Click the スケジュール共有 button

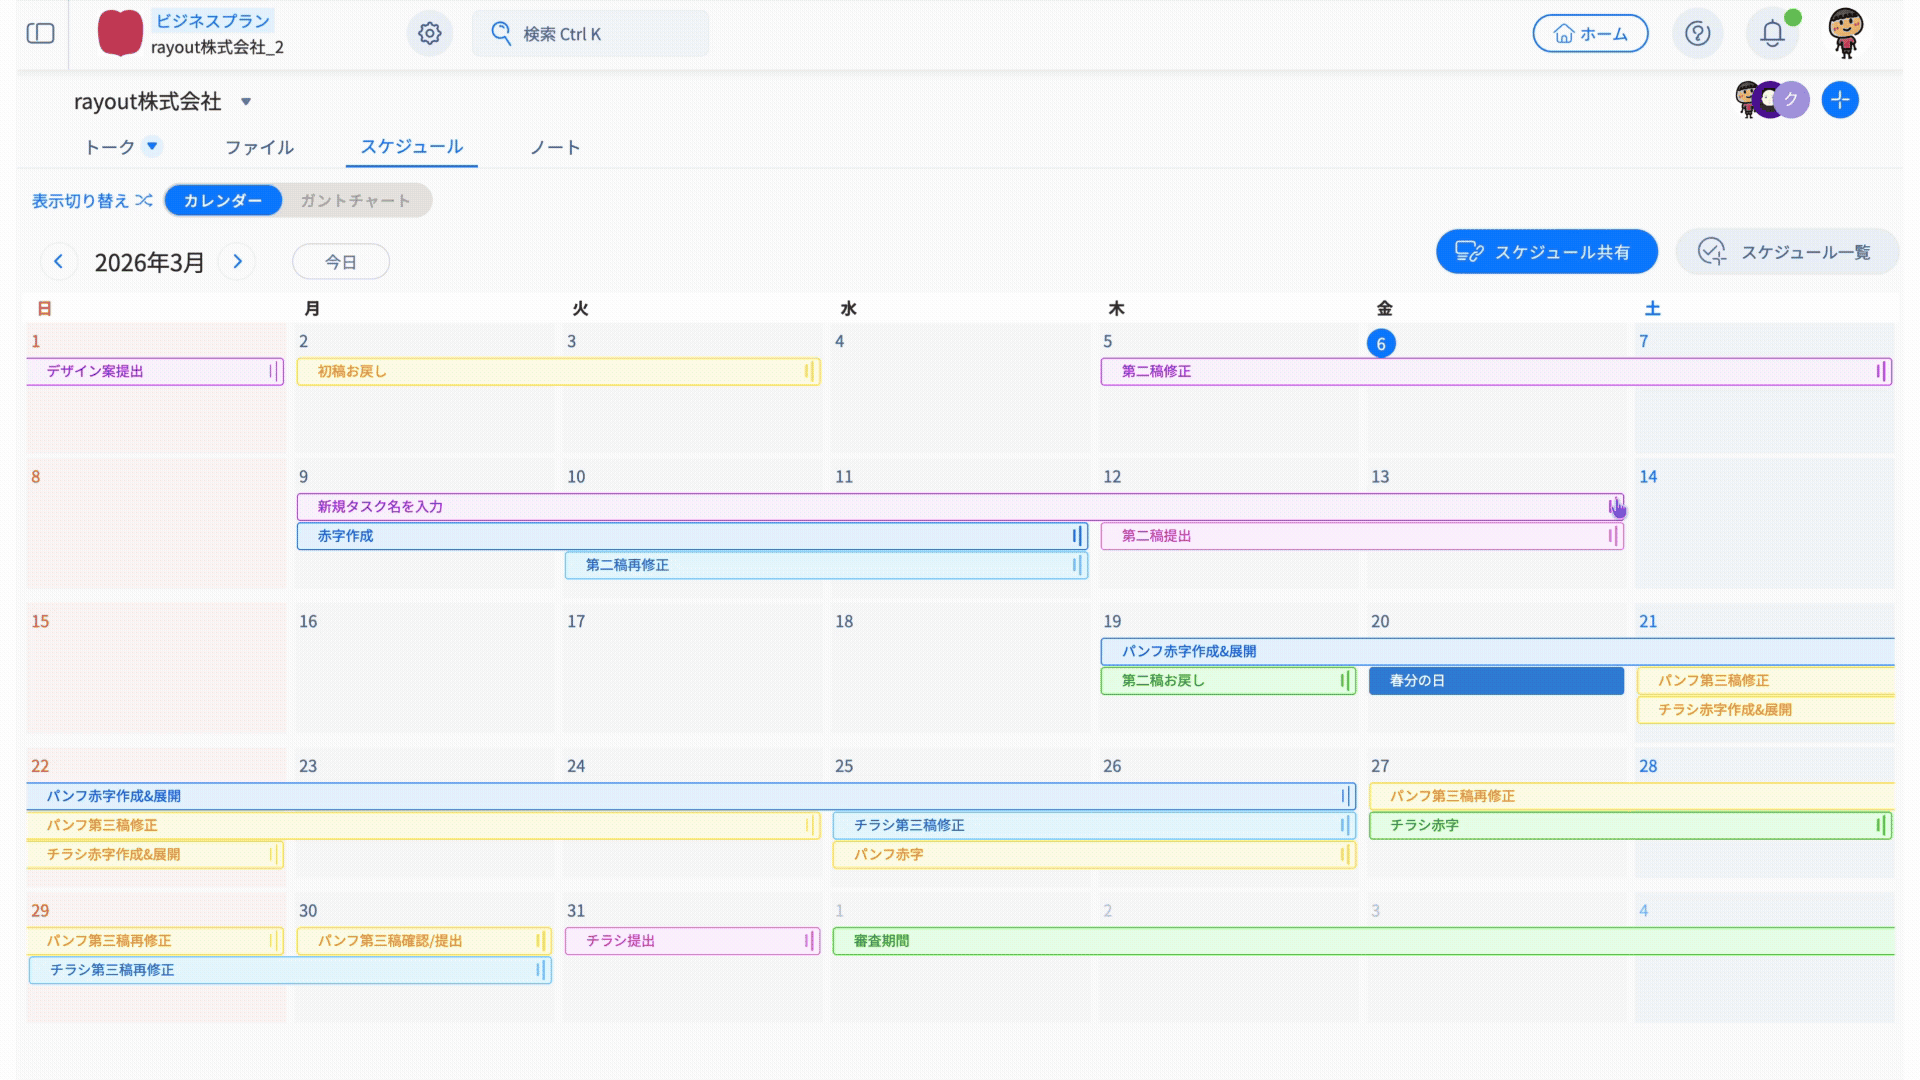[x=1546, y=252]
